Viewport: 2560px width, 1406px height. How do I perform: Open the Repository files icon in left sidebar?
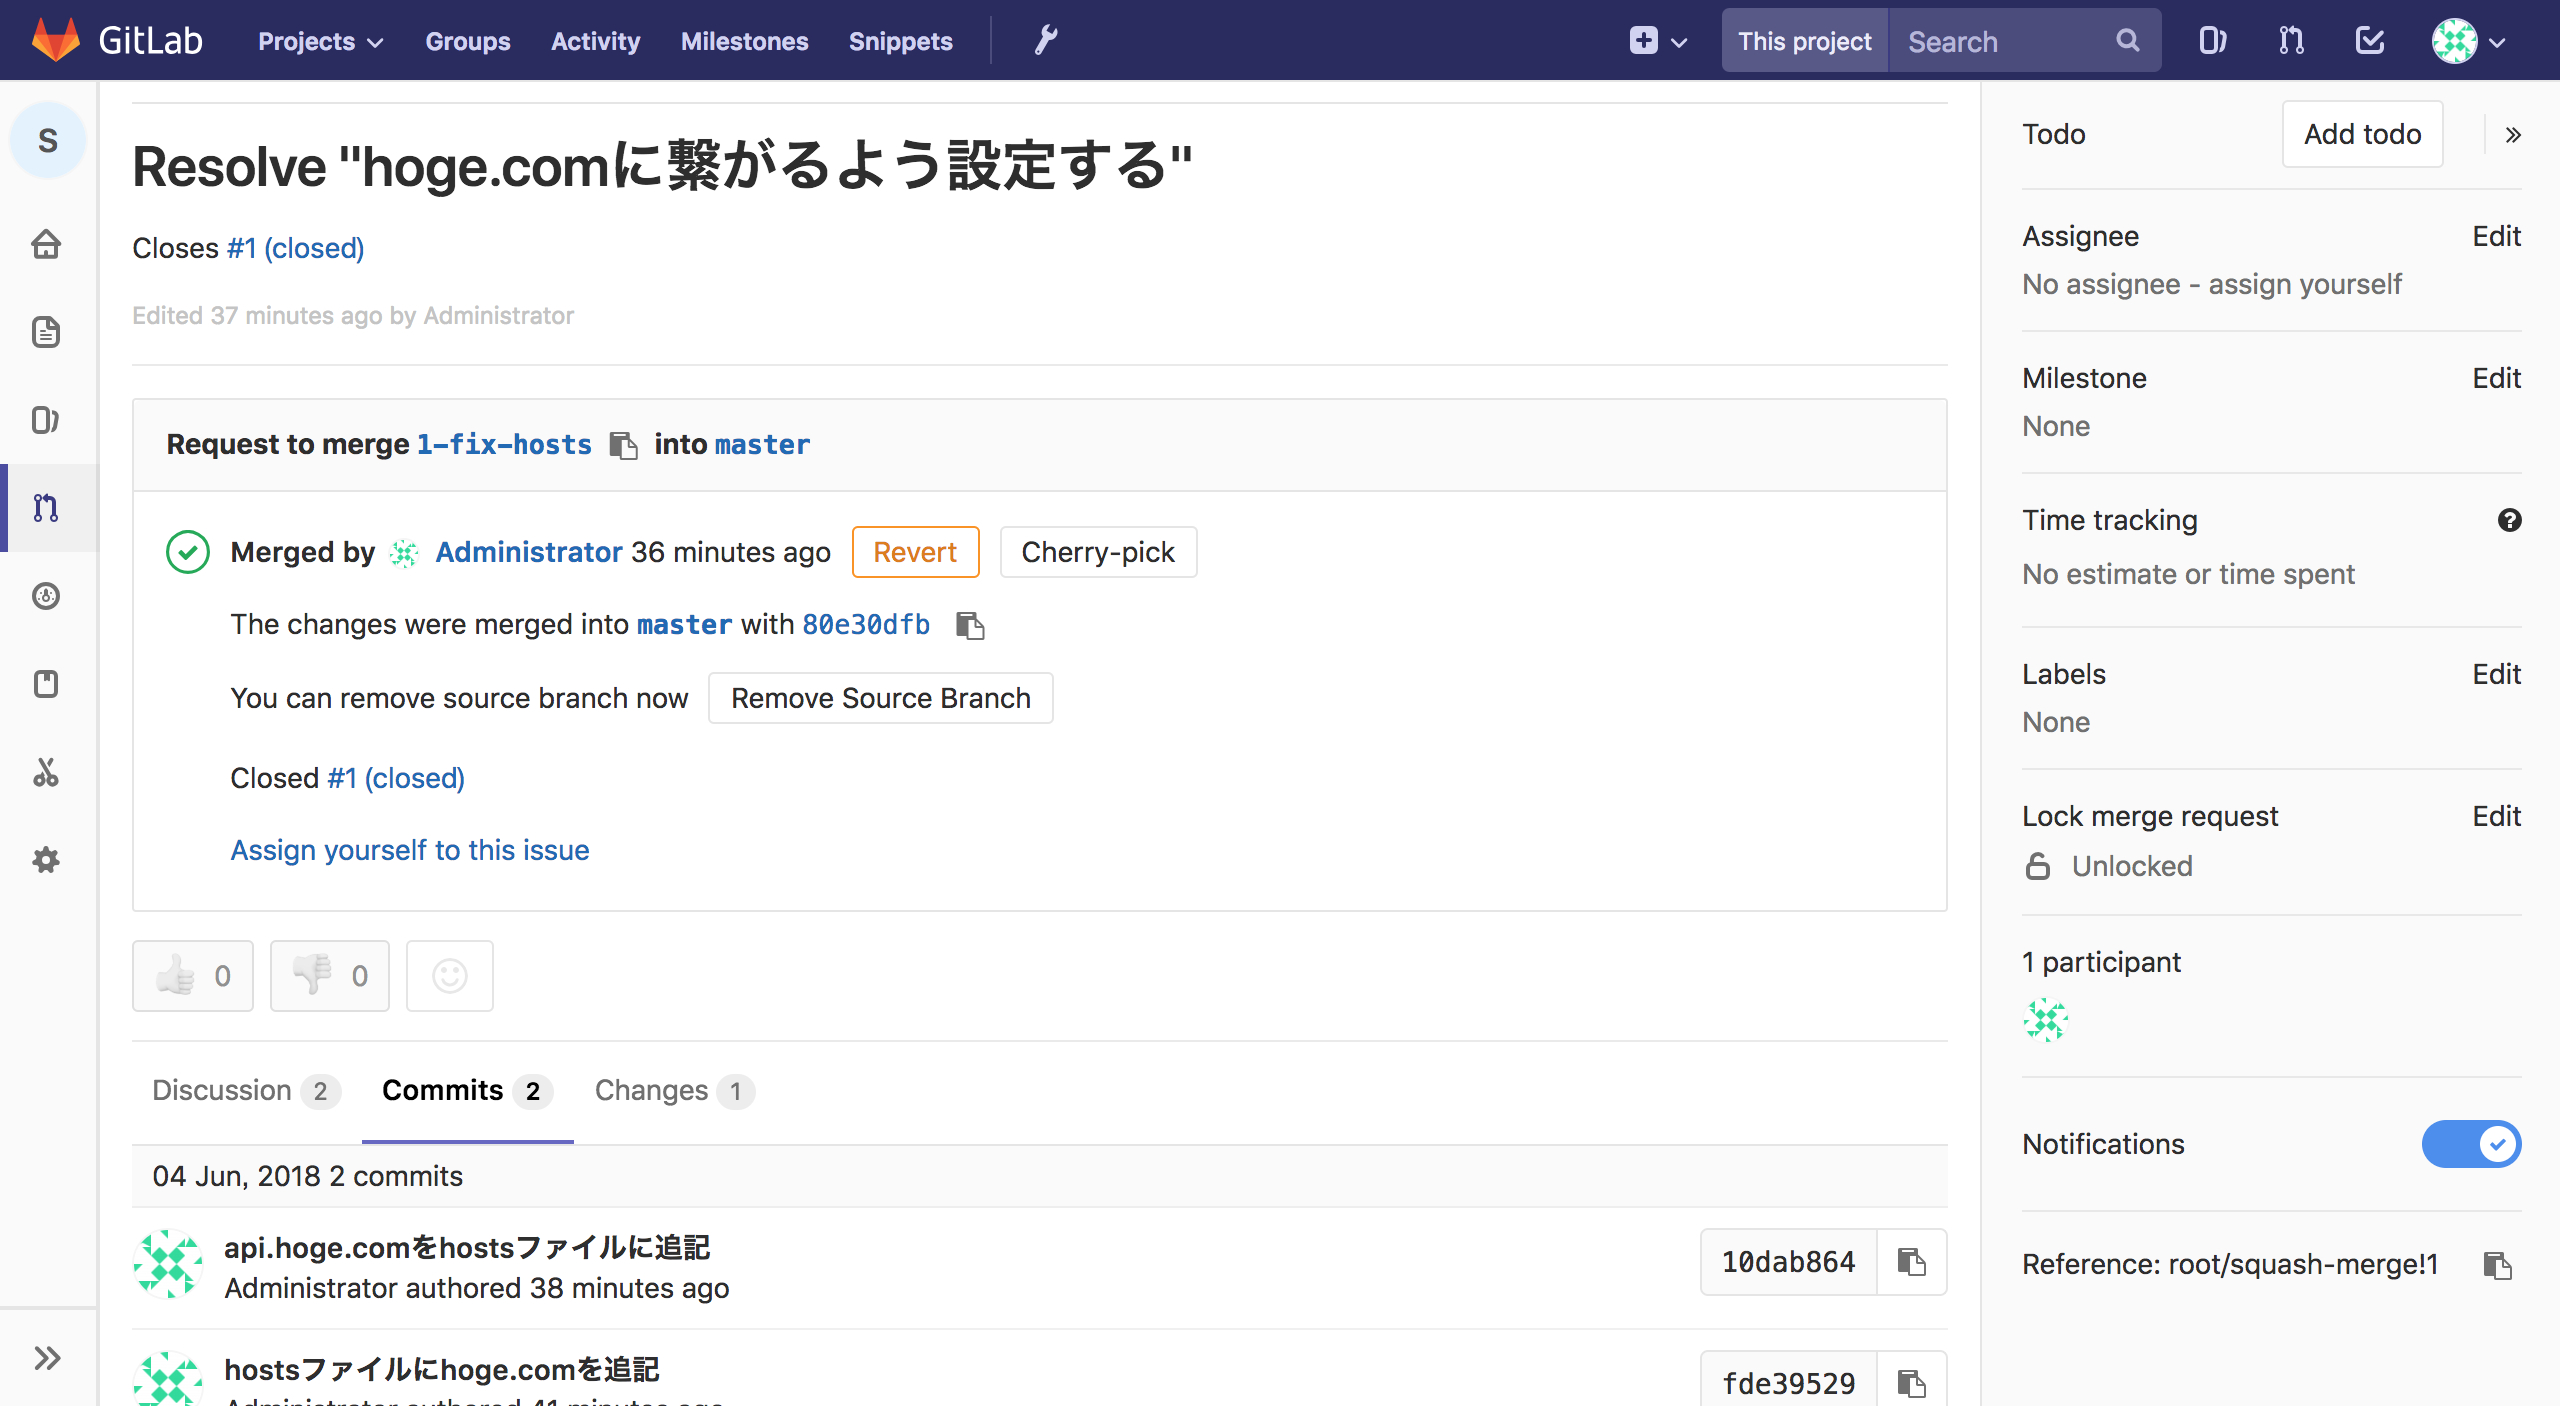[46, 332]
